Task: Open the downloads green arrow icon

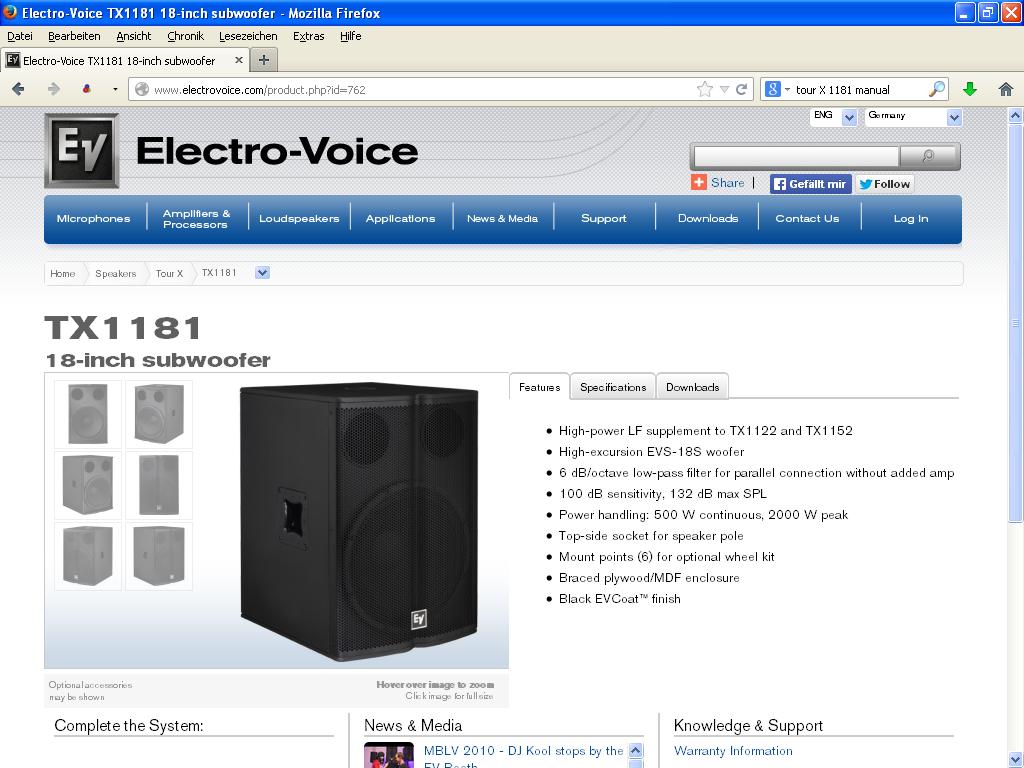Action: (969, 89)
